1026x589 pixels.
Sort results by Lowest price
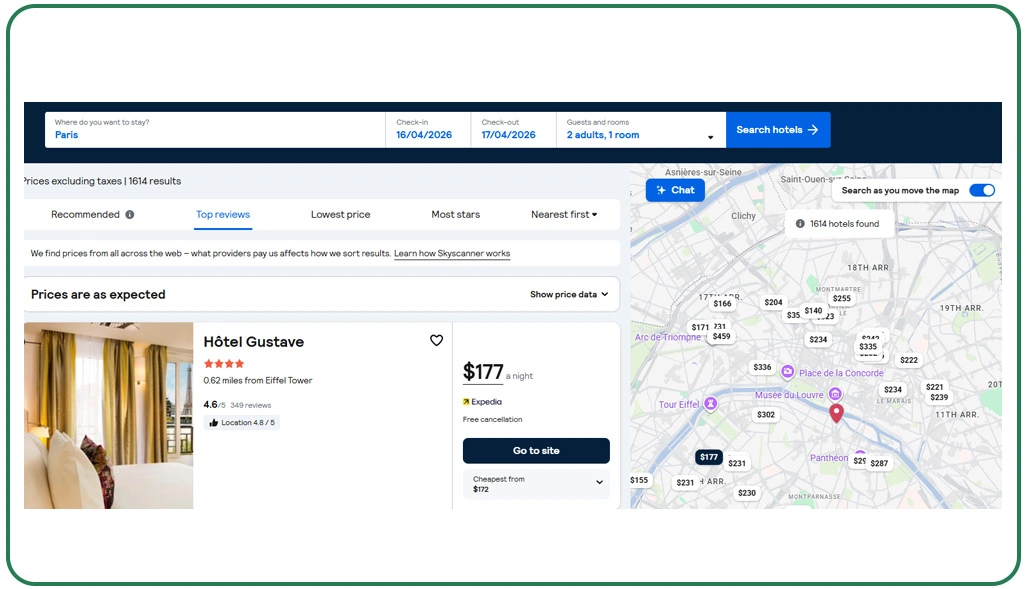click(340, 214)
